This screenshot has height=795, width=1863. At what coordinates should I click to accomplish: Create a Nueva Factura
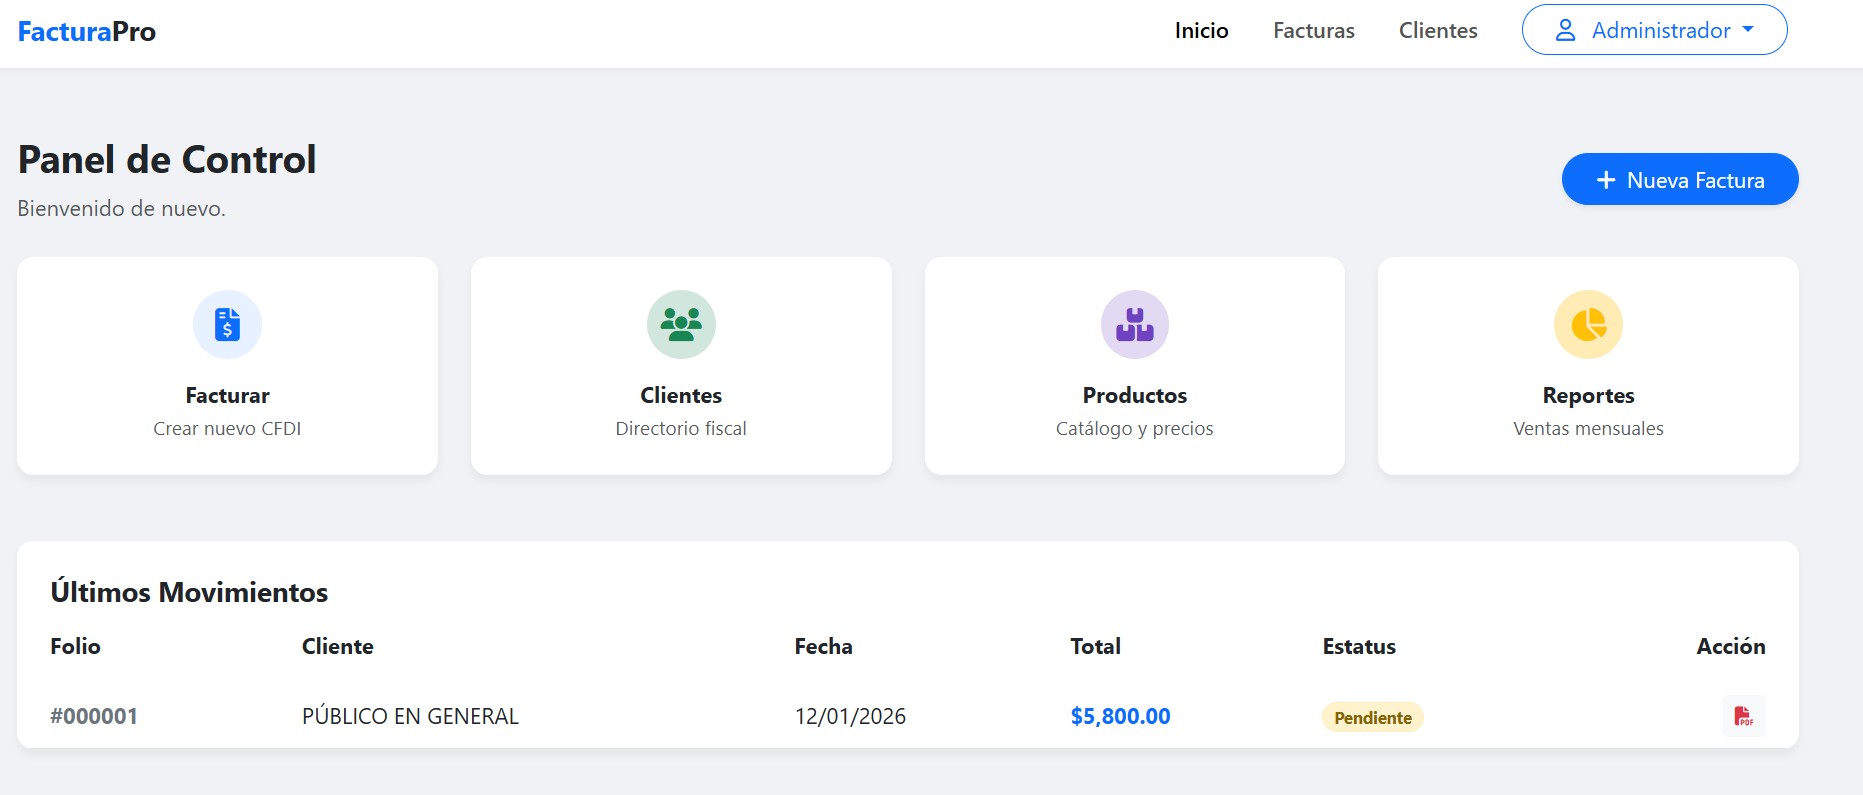click(x=1680, y=179)
